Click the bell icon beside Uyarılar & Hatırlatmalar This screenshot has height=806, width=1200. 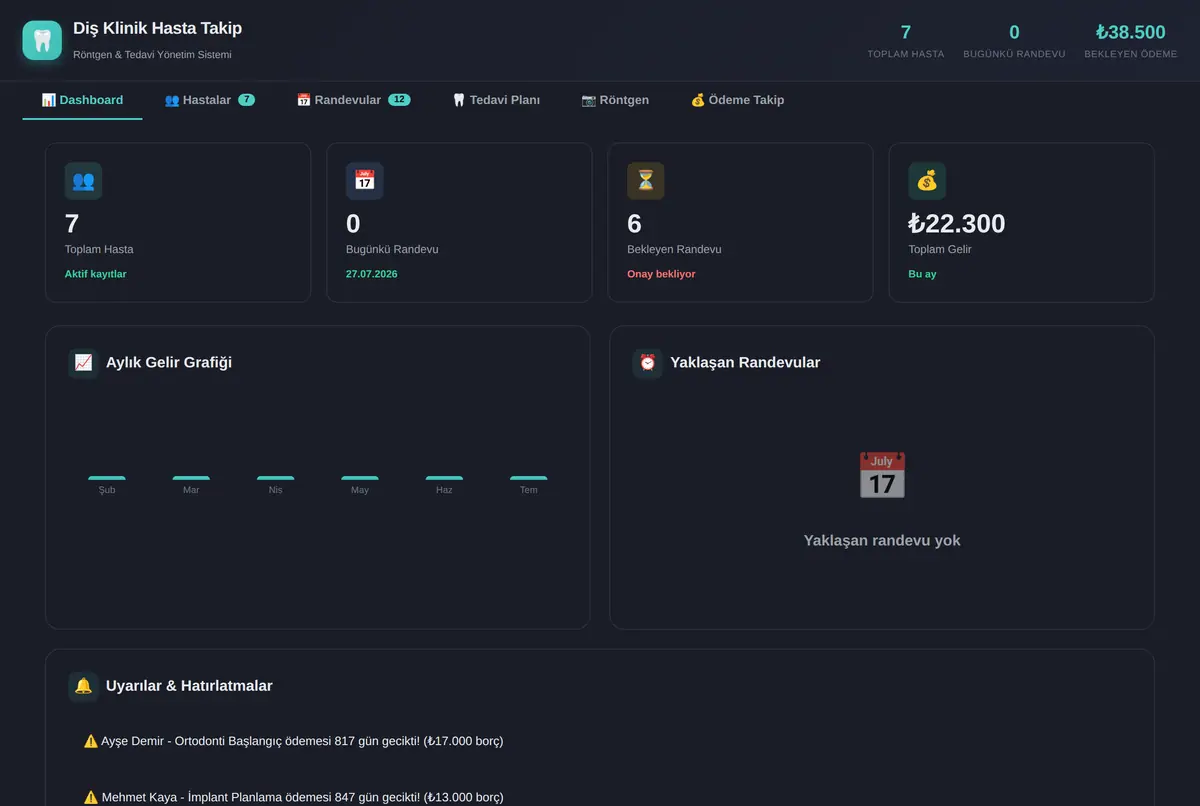tap(84, 686)
